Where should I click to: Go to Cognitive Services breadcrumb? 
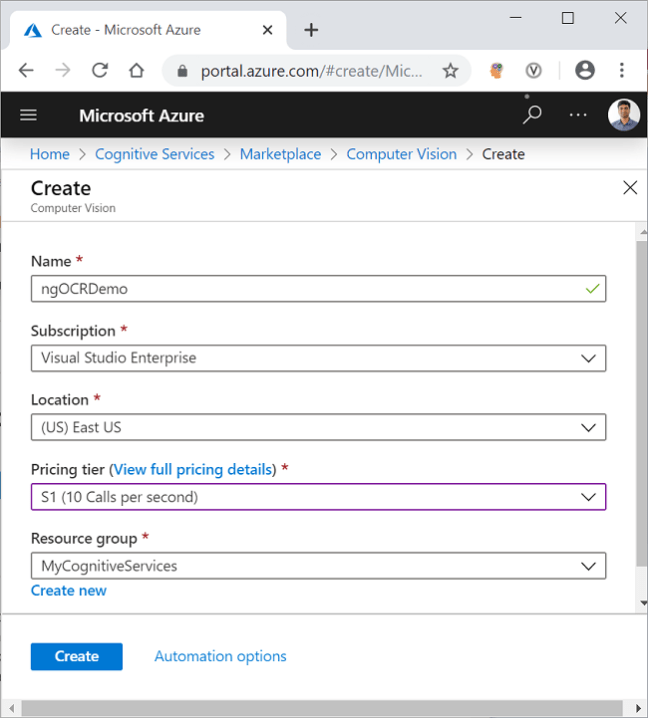coord(155,154)
